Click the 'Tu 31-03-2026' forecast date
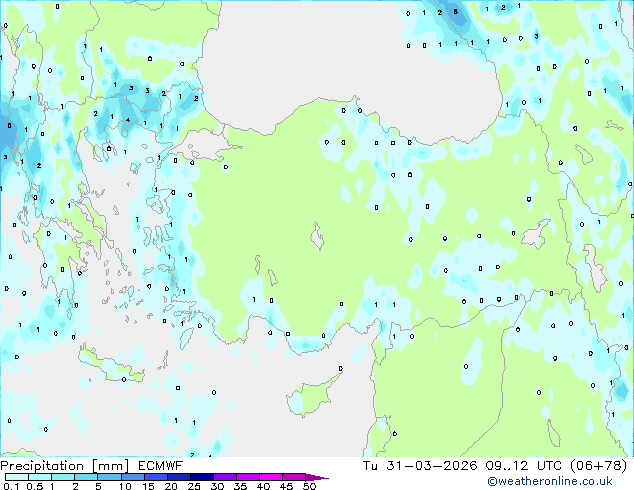The height and width of the screenshot is (490, 634). pyautogui.click(x=419, y=466)
